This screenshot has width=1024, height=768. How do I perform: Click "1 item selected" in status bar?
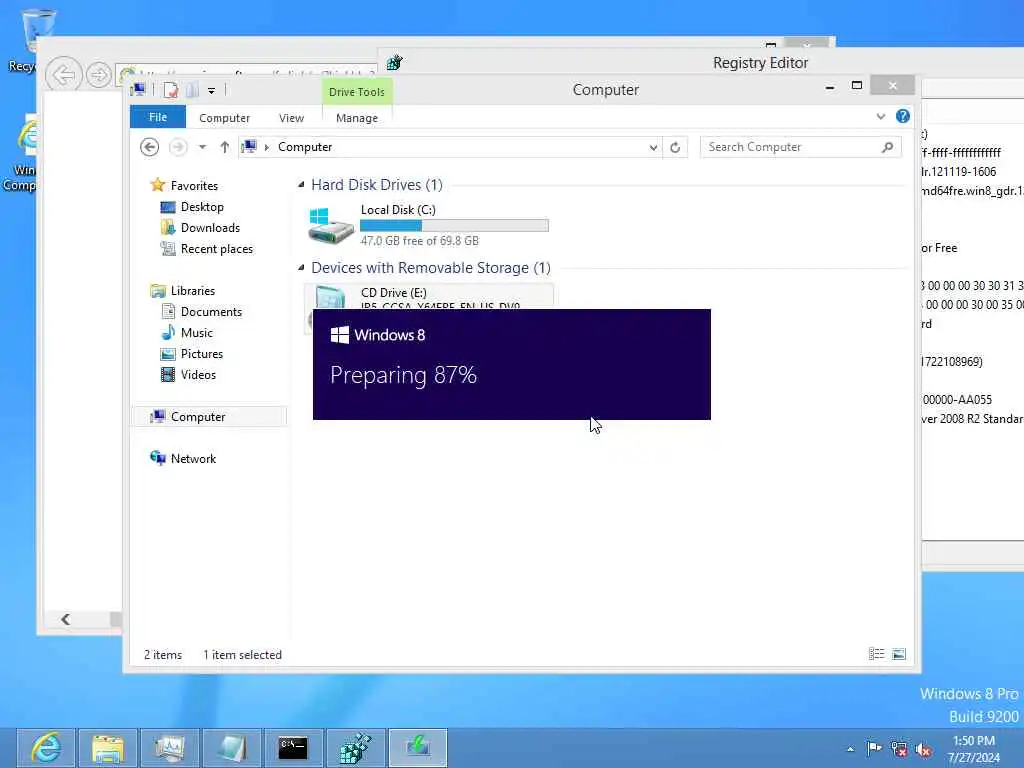[242, 655]
